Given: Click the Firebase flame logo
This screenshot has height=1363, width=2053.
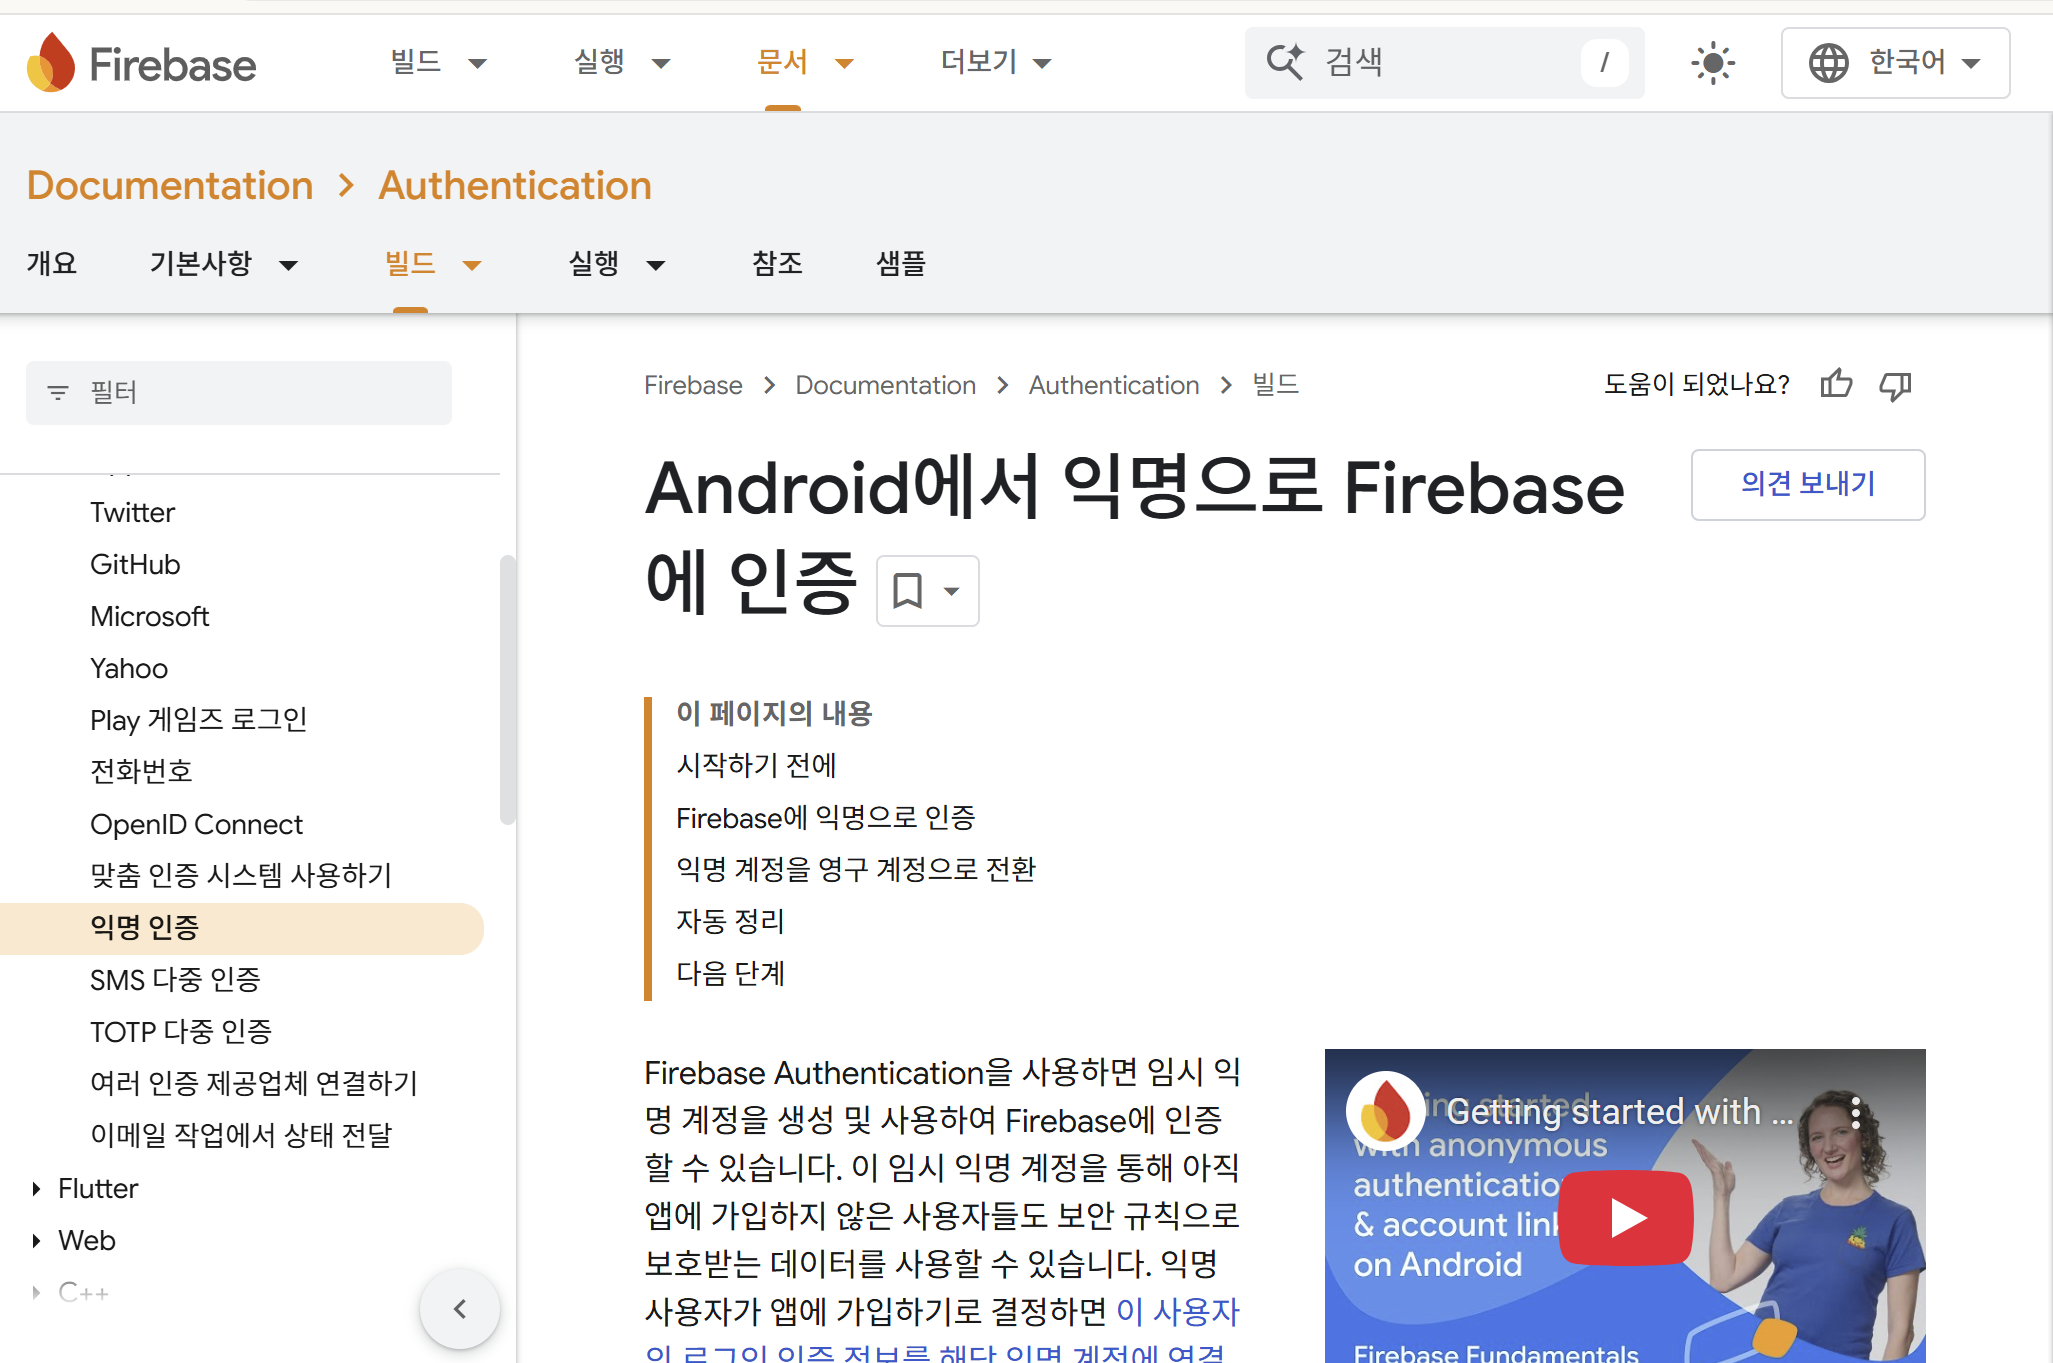Looking at the screenshot, I should [52, 63].
